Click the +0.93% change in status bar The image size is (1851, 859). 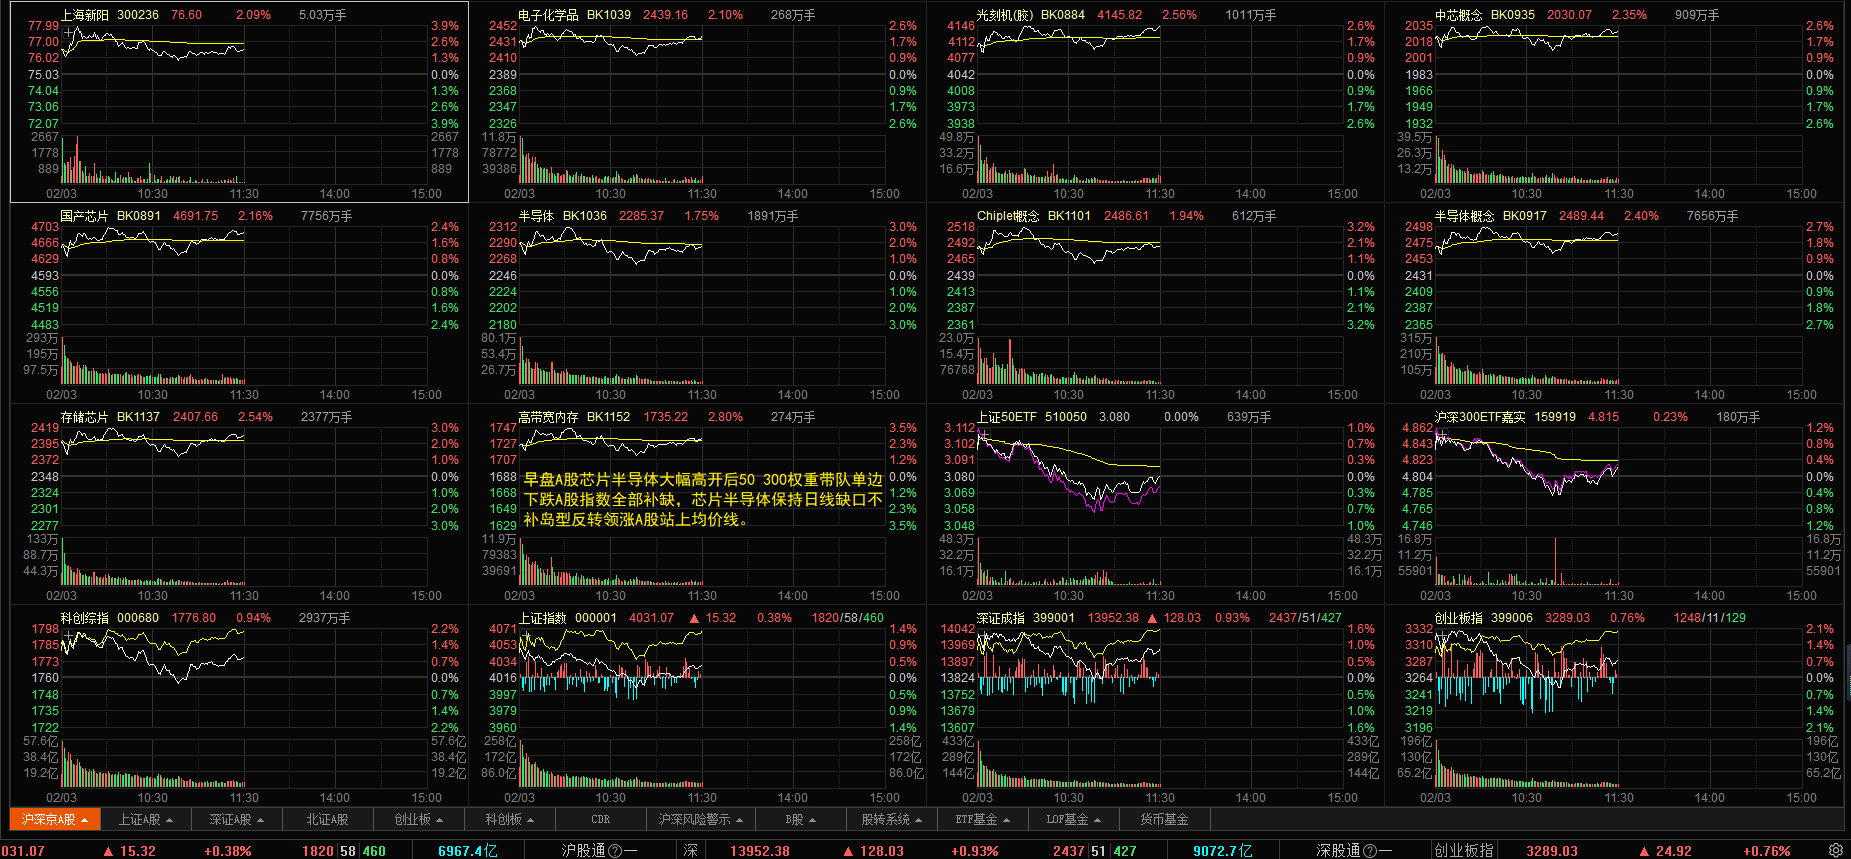(975, 851)
